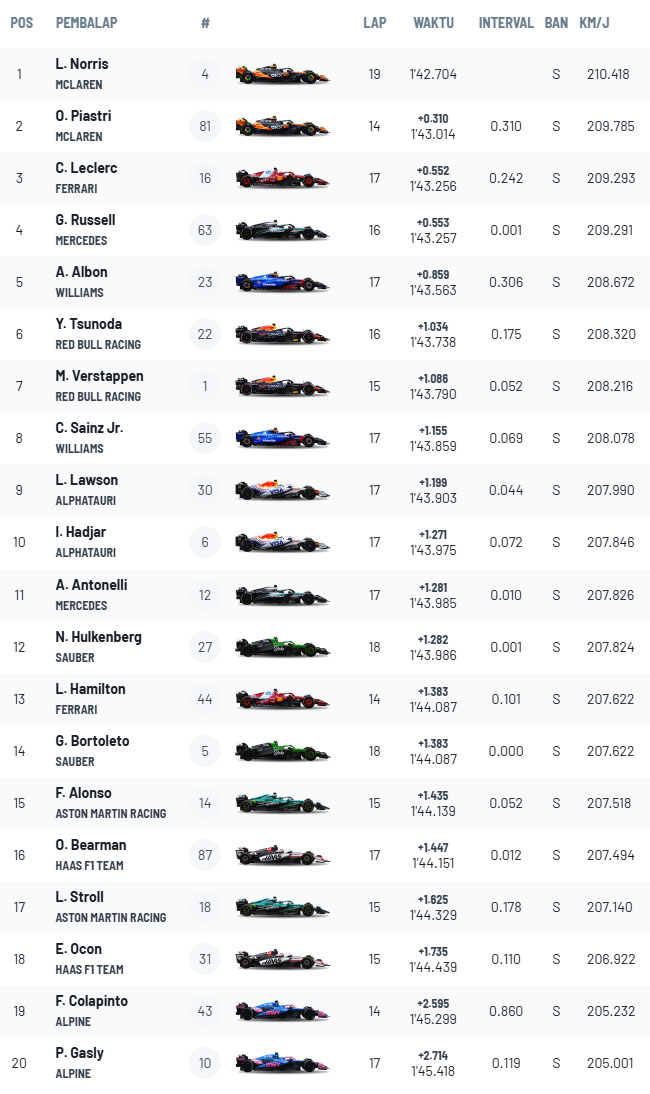650x1094 pixels.
Task: Click A. Albon's Williams car icon
Action: click(x=282, y=282)
